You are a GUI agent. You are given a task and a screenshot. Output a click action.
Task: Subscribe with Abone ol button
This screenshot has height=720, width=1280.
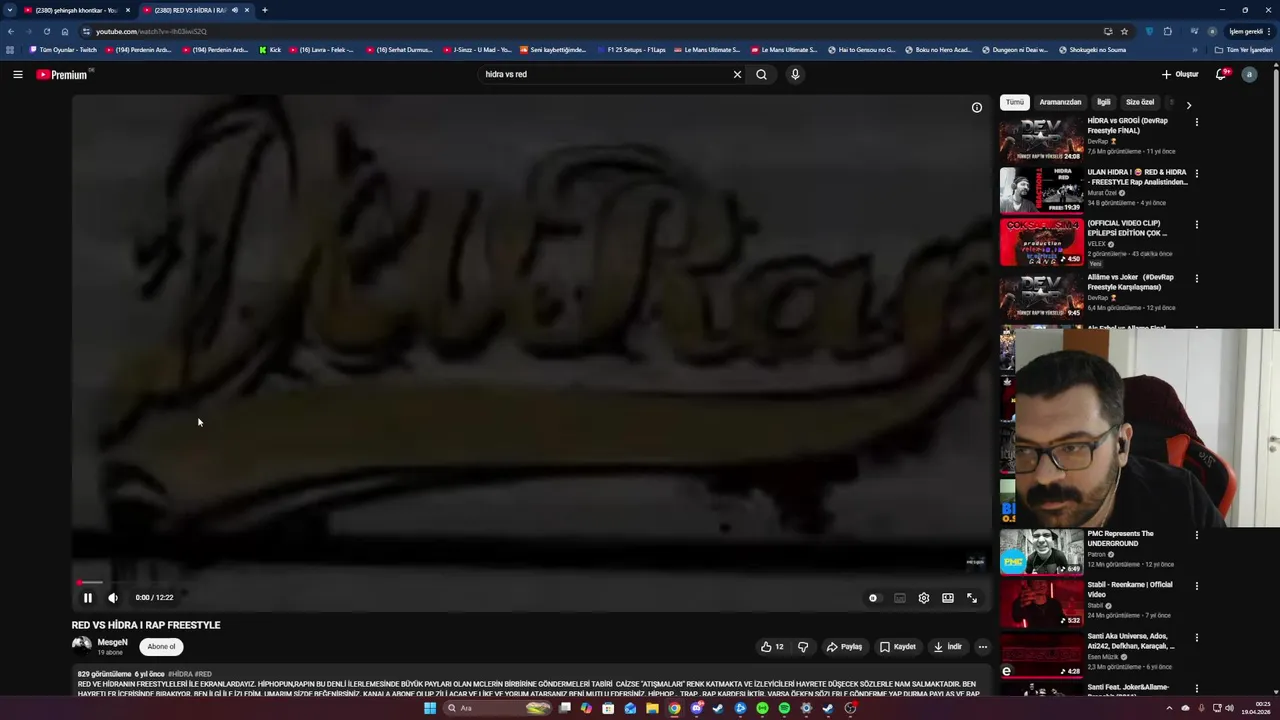tap(161, 646)
